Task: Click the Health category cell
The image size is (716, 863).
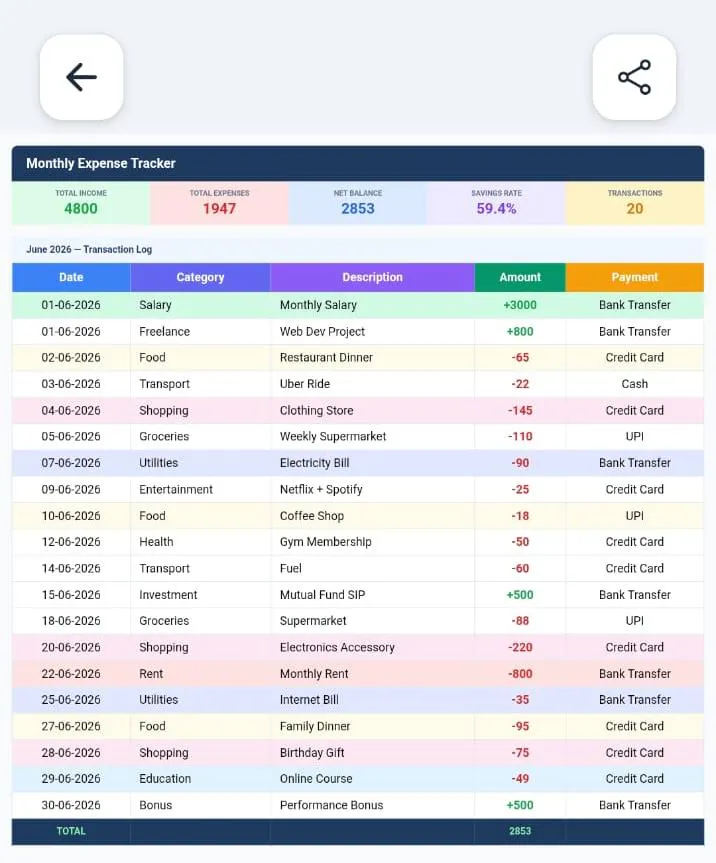Action: click(200, 542)
